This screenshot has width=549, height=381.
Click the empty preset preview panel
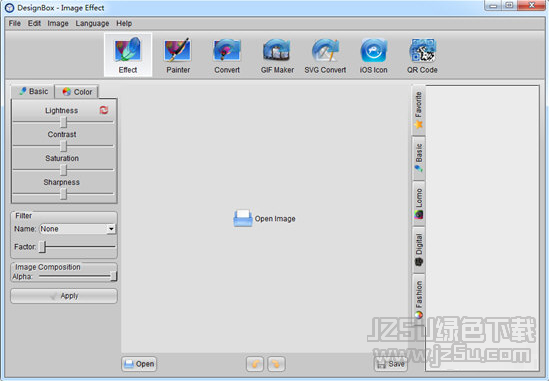coord(482,228)
